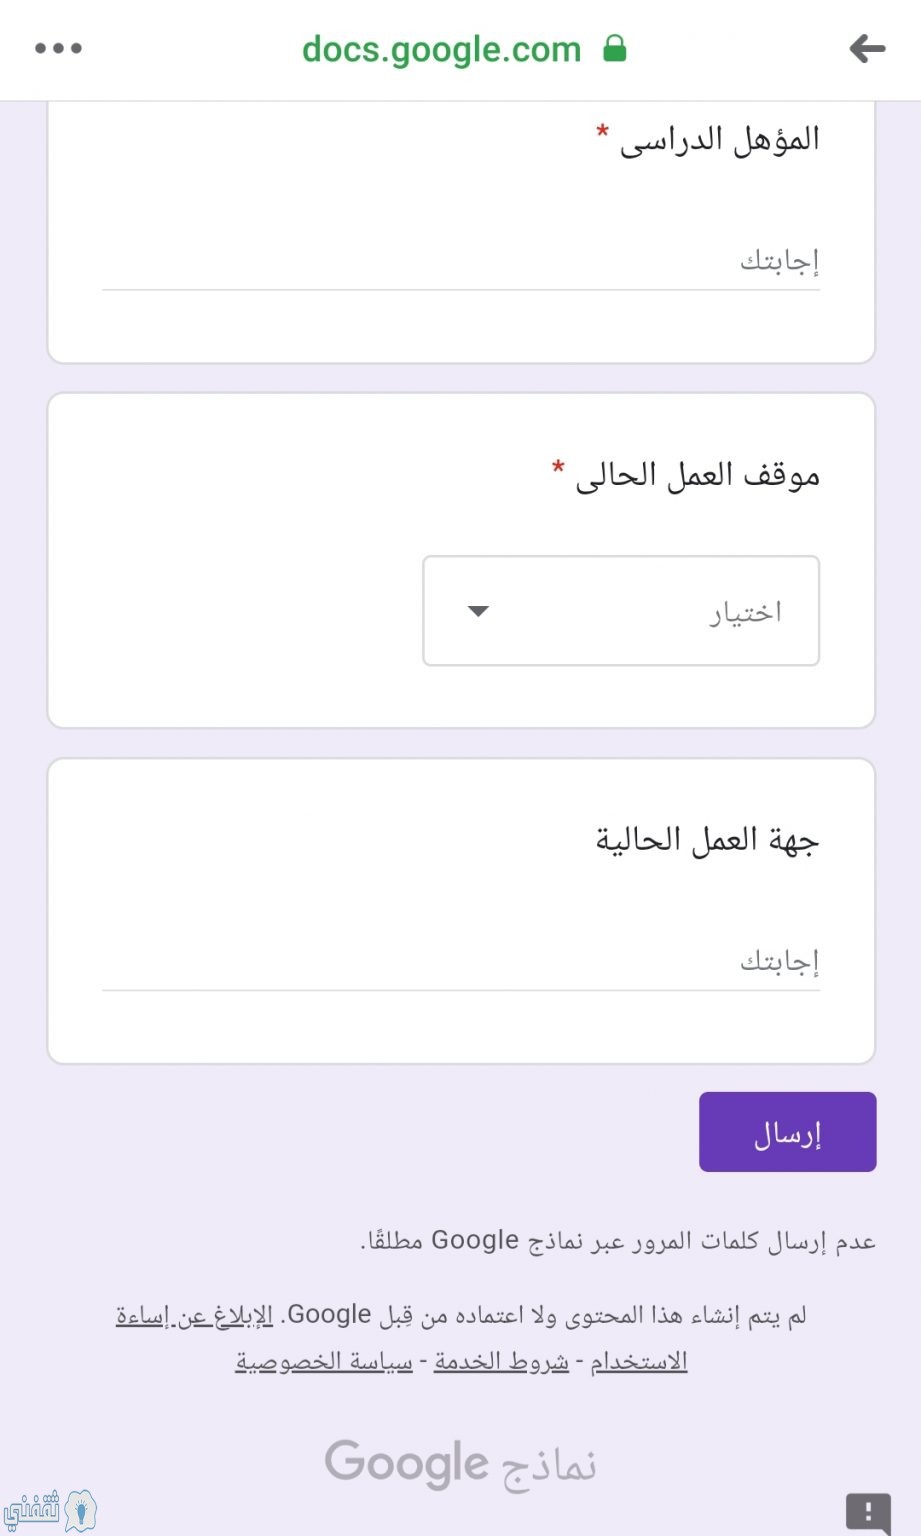Open the الإبلاغ عن إساءة الاستخدام link
921x1536 pixels.
[x=402, y=1338]
